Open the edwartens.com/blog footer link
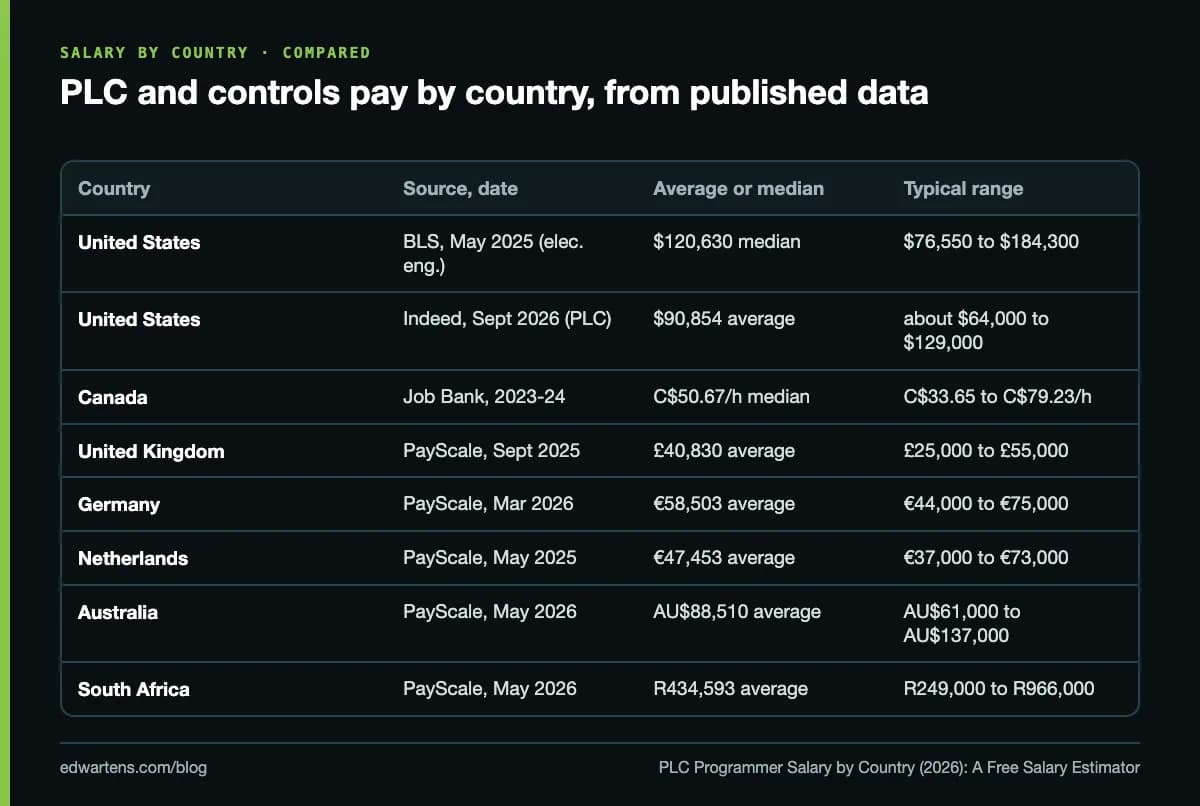1200x806 pixels. 133,768
